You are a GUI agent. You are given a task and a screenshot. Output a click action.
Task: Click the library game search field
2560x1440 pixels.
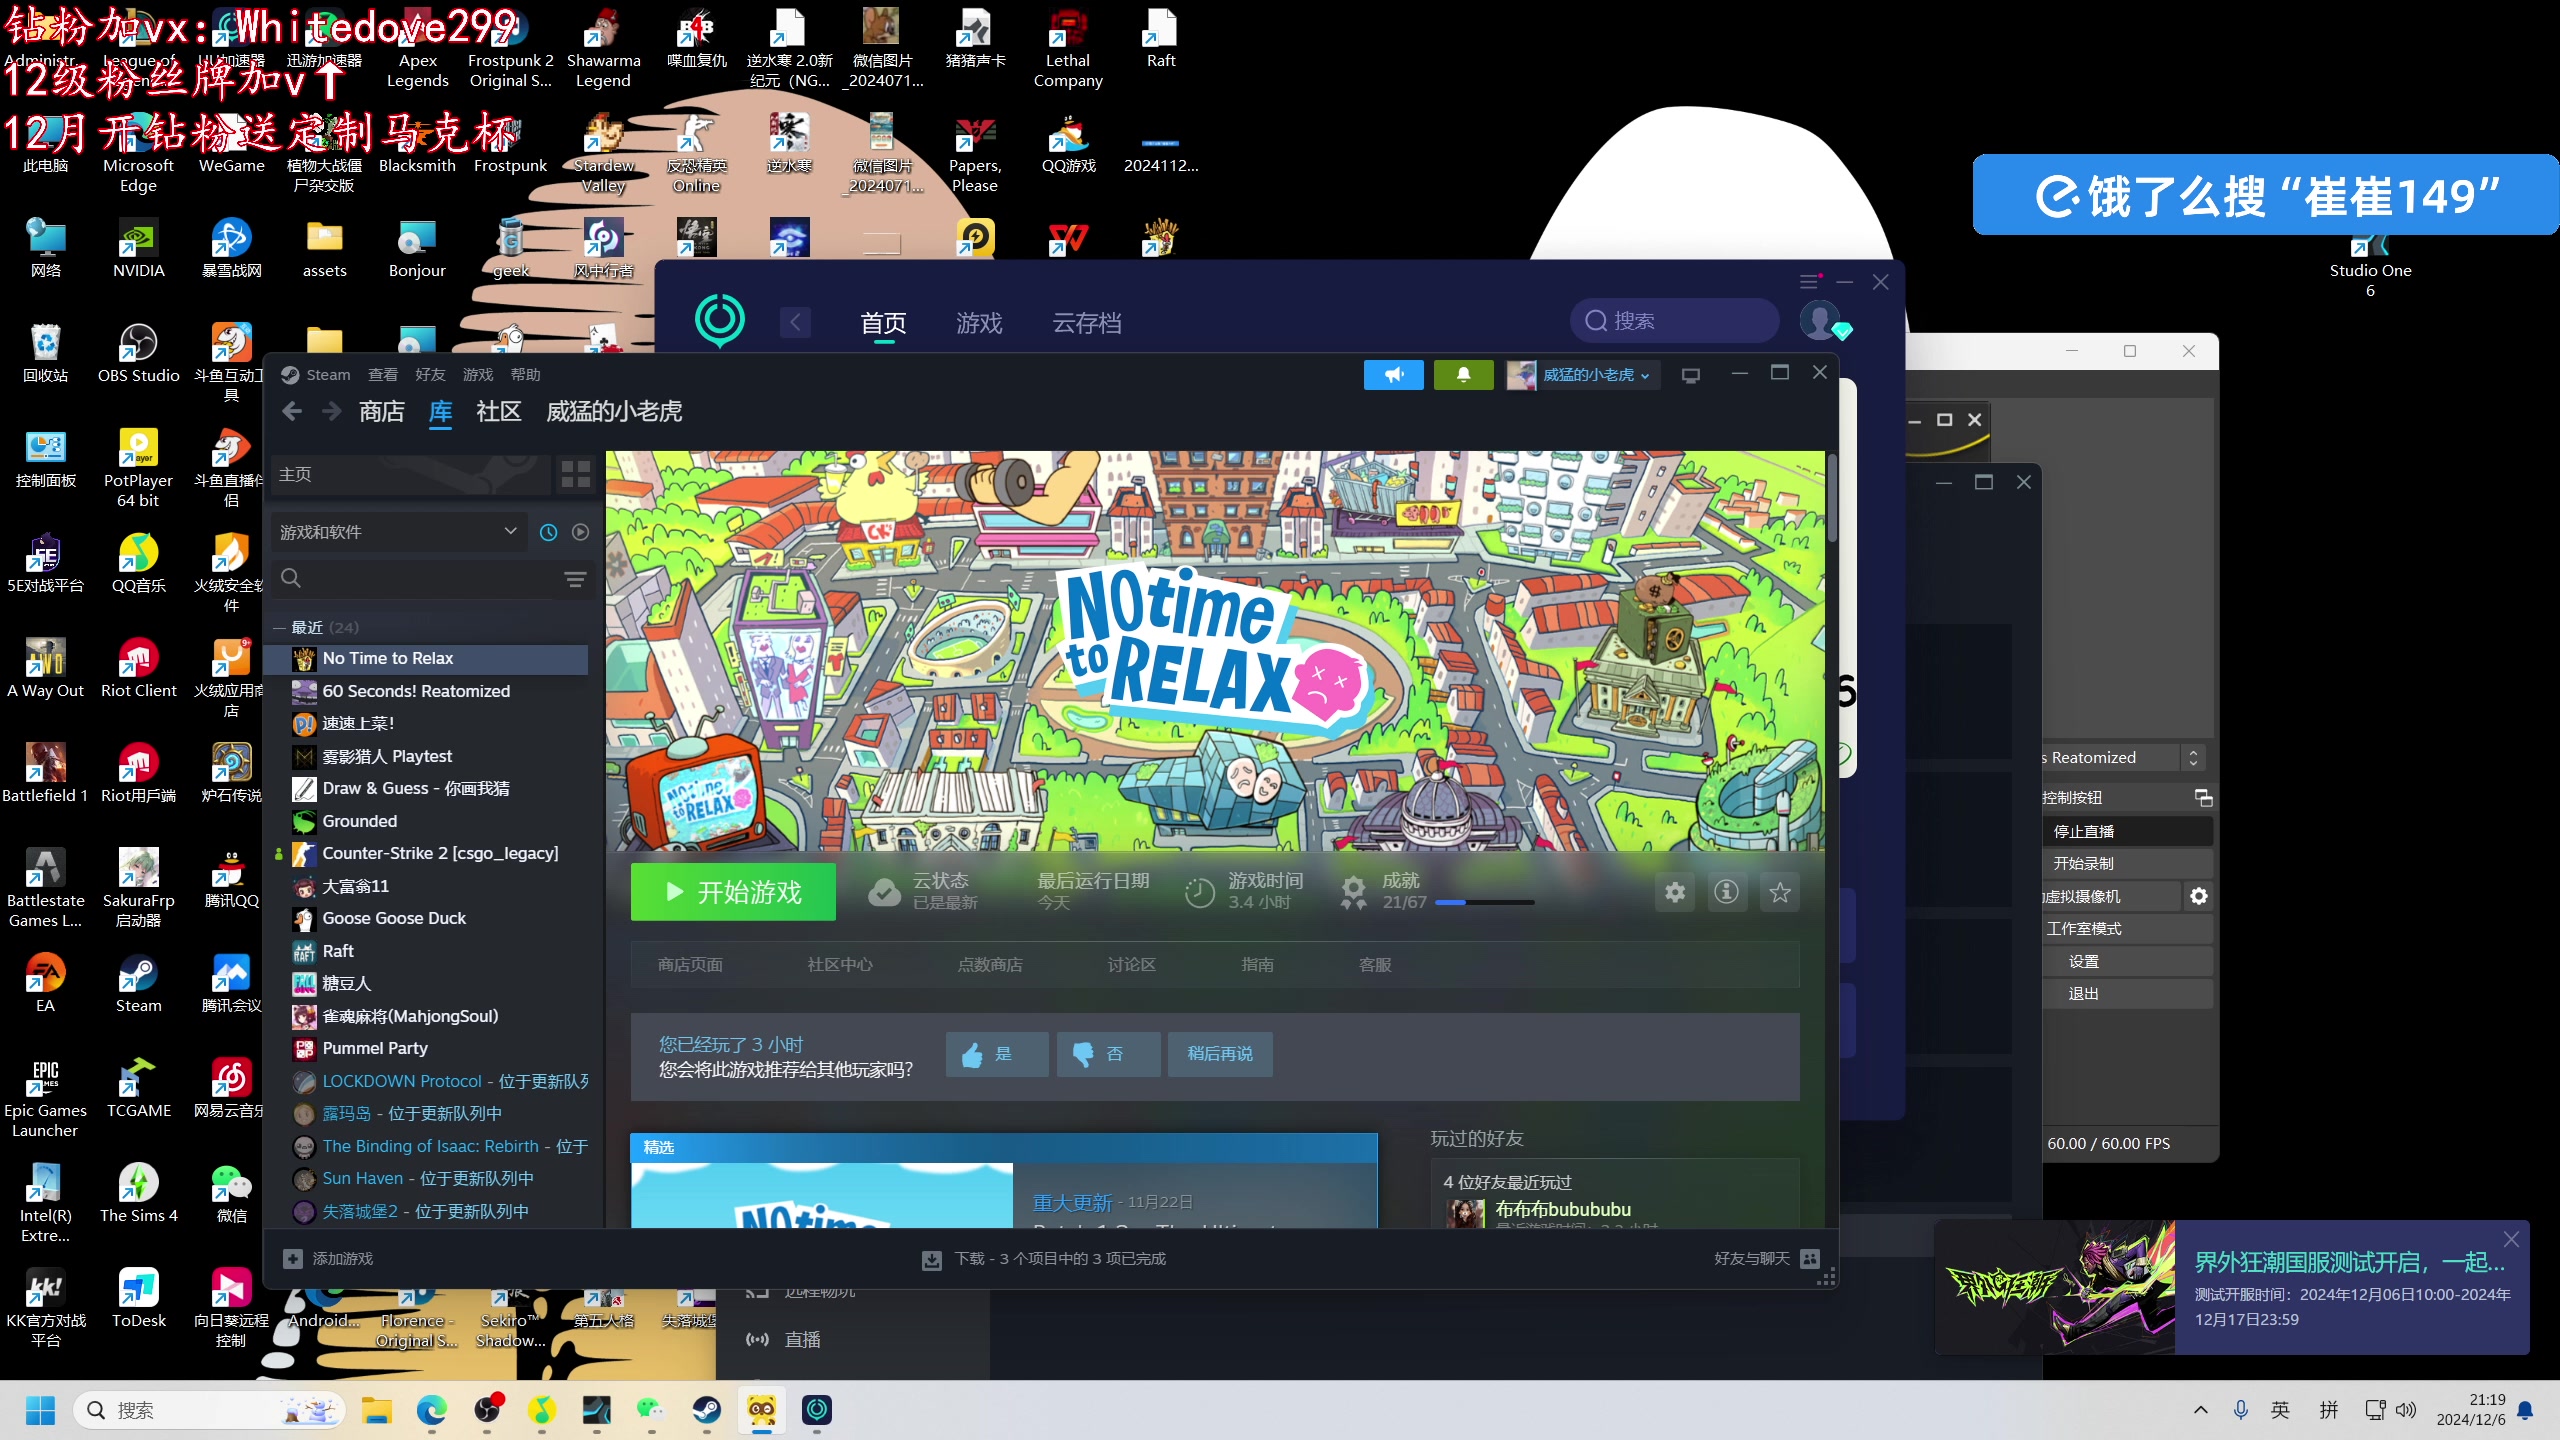[415, 579]
